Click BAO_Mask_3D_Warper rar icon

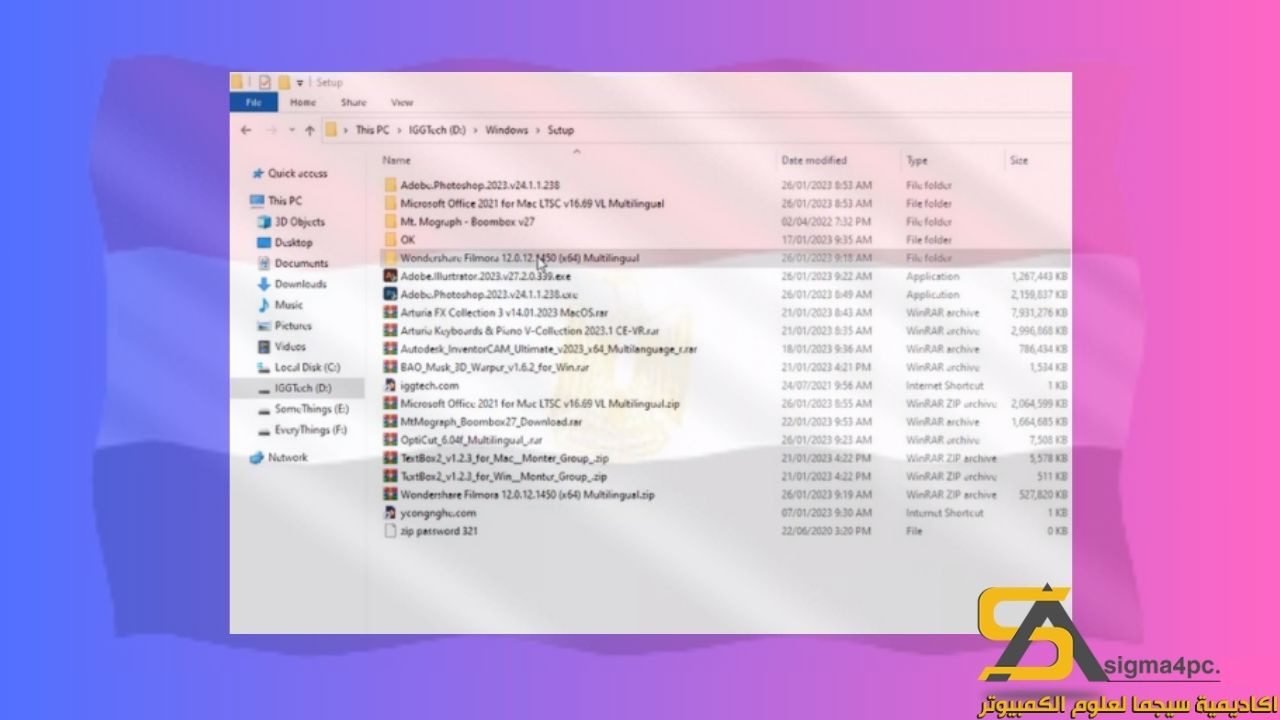pyautogui.click(x=390, y=367)
